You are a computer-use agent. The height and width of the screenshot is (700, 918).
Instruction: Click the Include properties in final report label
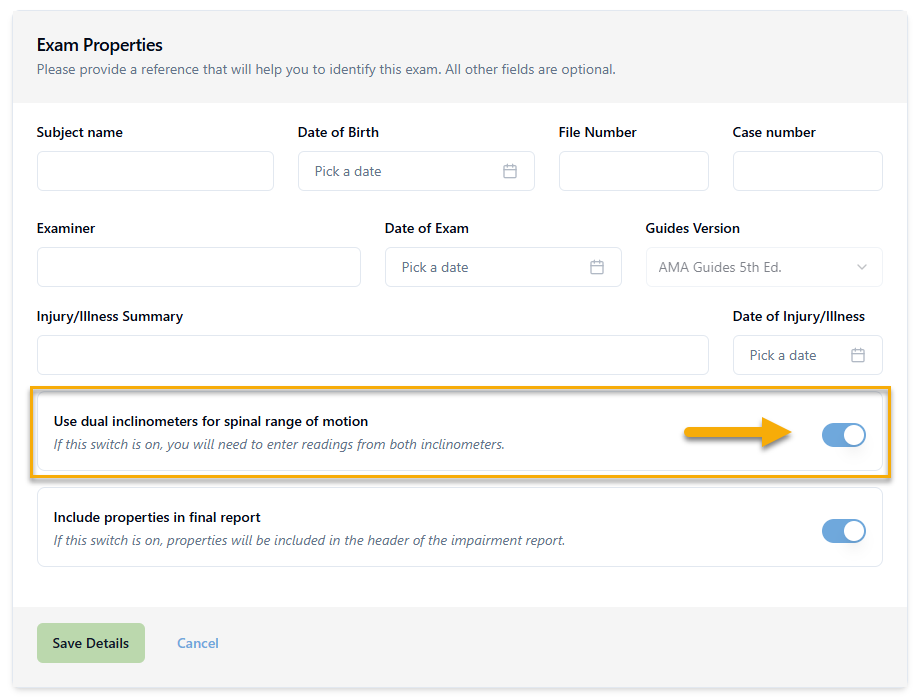[x=157, y=517]
